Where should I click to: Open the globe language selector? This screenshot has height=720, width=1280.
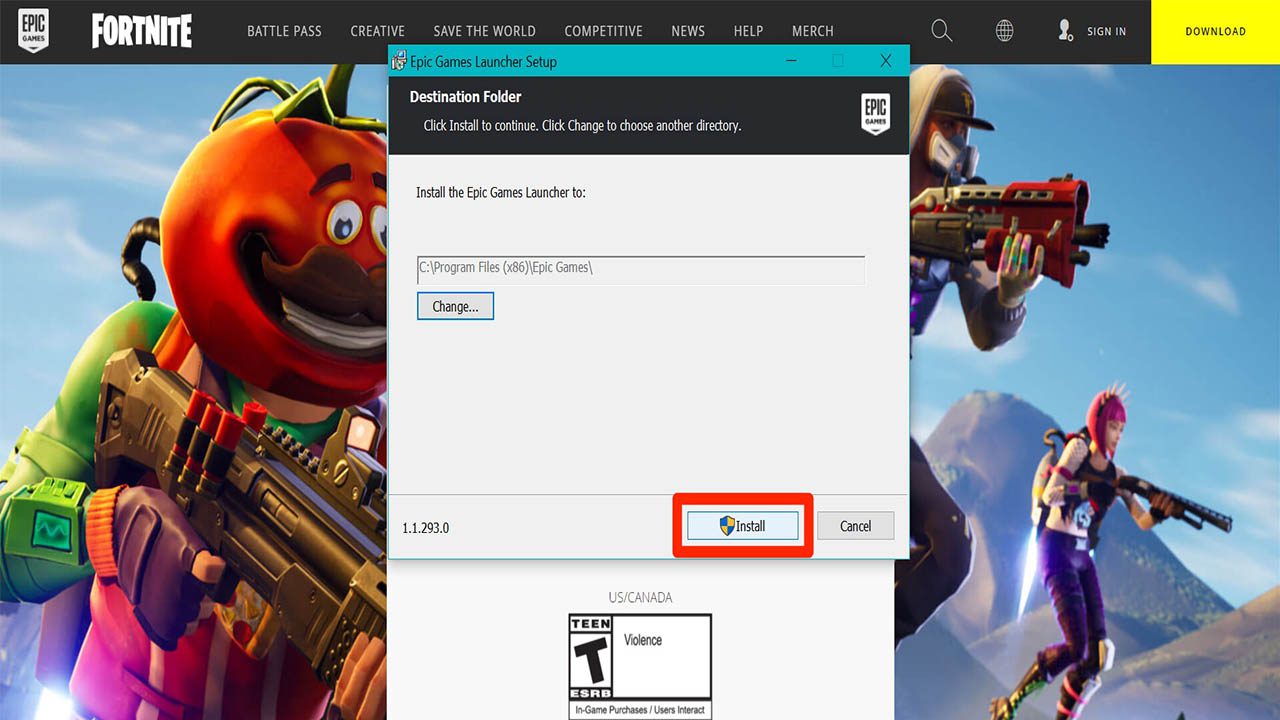tap(1004, 31)
